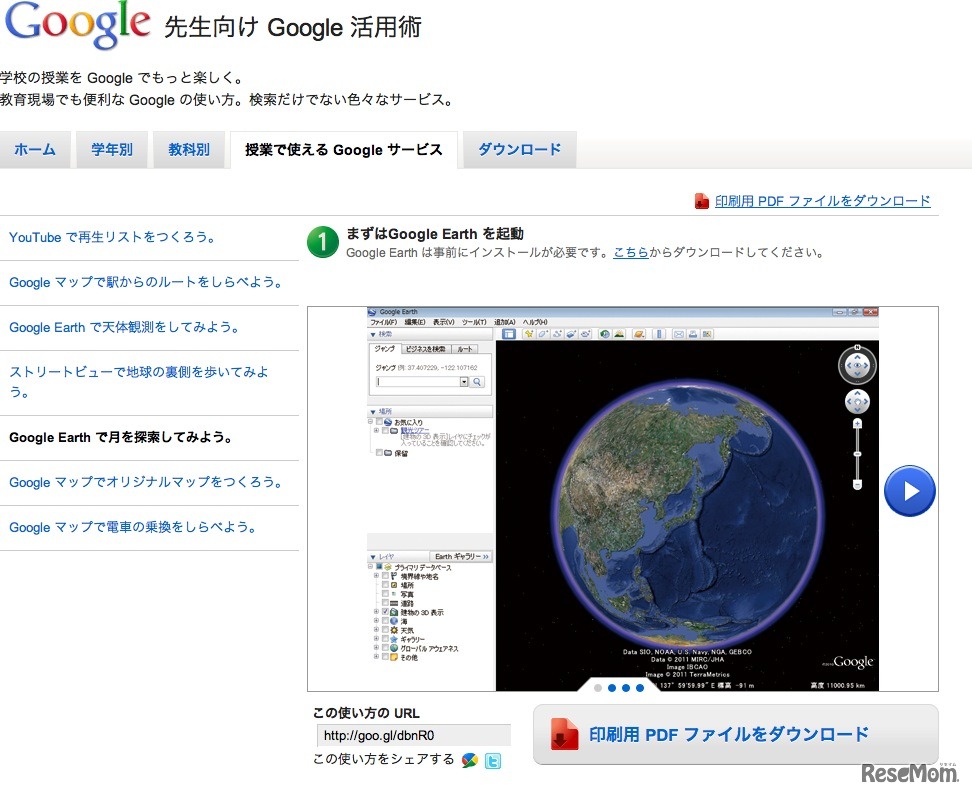Toggle the 建物の 3D 表示 layer checkbox
This screenshot has height=796, width=972.
click(x=386, y=612)
